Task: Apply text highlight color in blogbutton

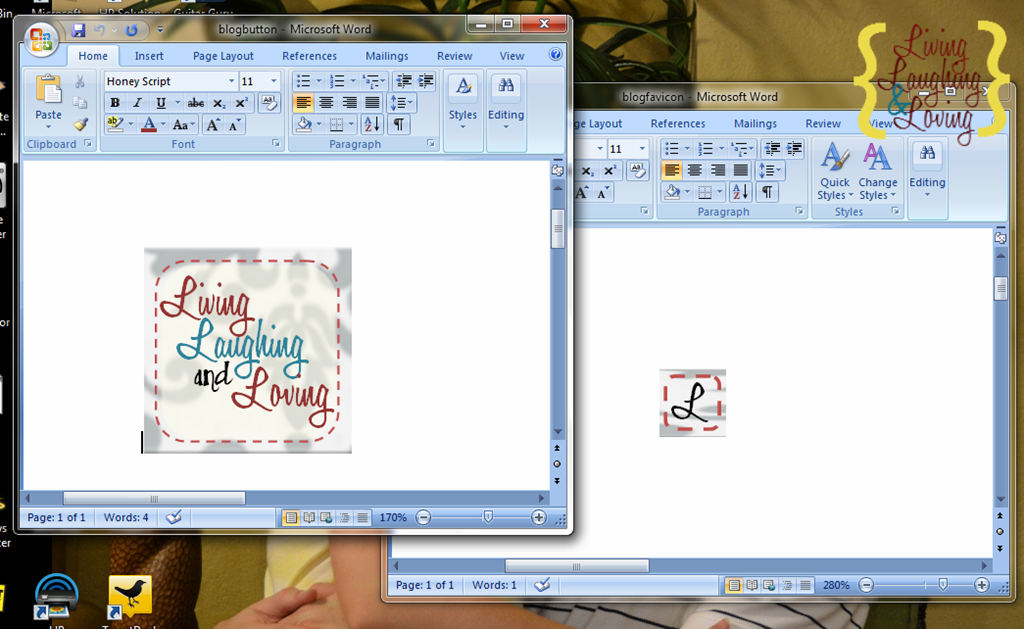Action: tap(115, 124)
